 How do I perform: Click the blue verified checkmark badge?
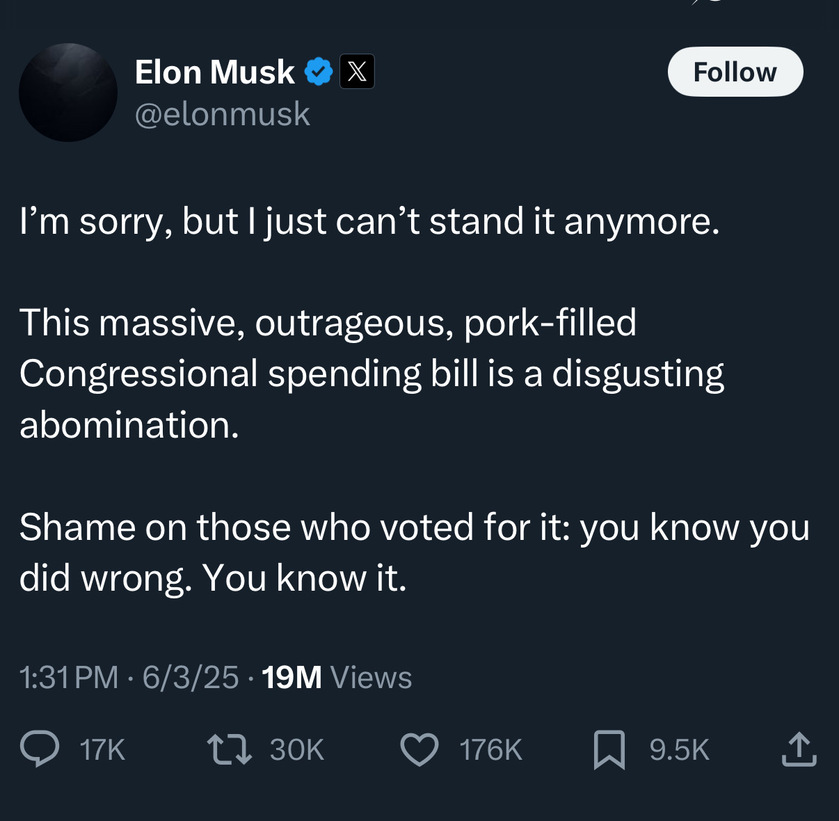tap(319, 72)
